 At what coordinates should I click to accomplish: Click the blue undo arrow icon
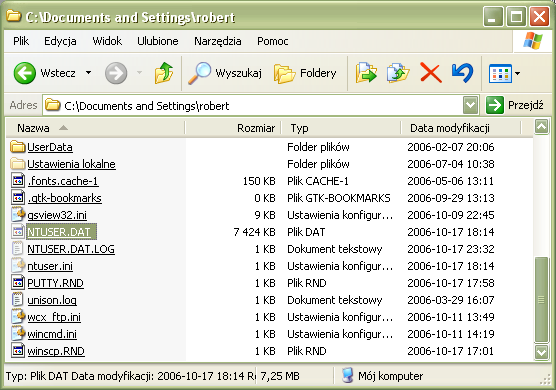[463, 73]
